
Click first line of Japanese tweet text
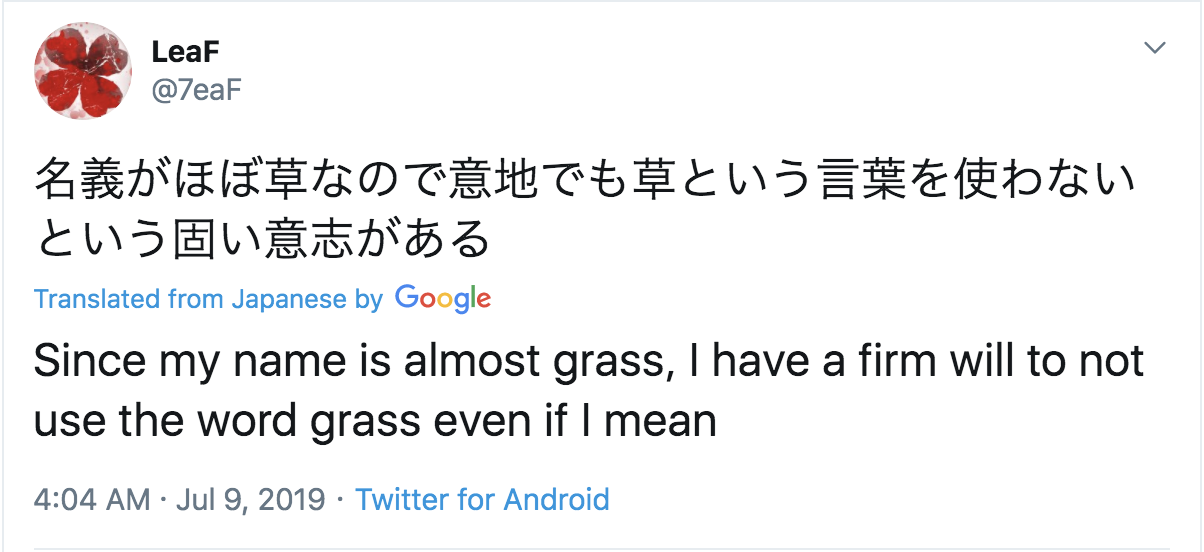point(585,183)
